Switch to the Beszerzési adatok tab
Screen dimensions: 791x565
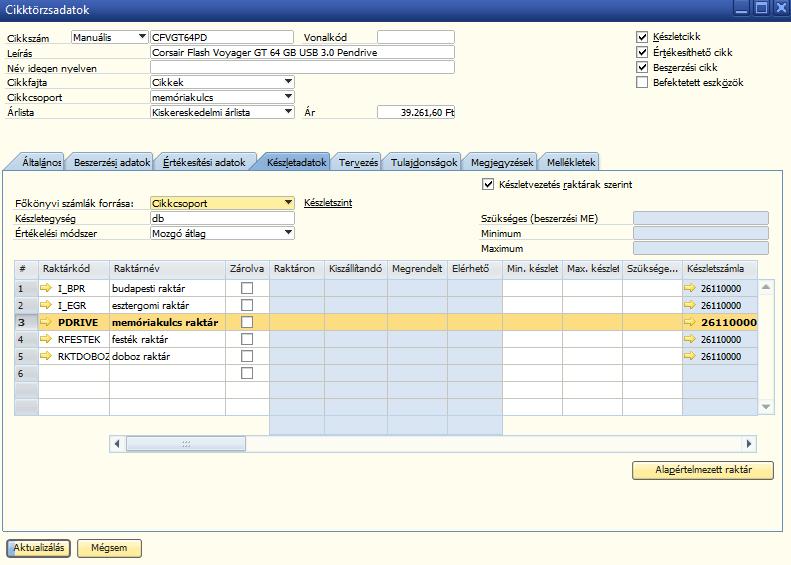tap(111, 162)
